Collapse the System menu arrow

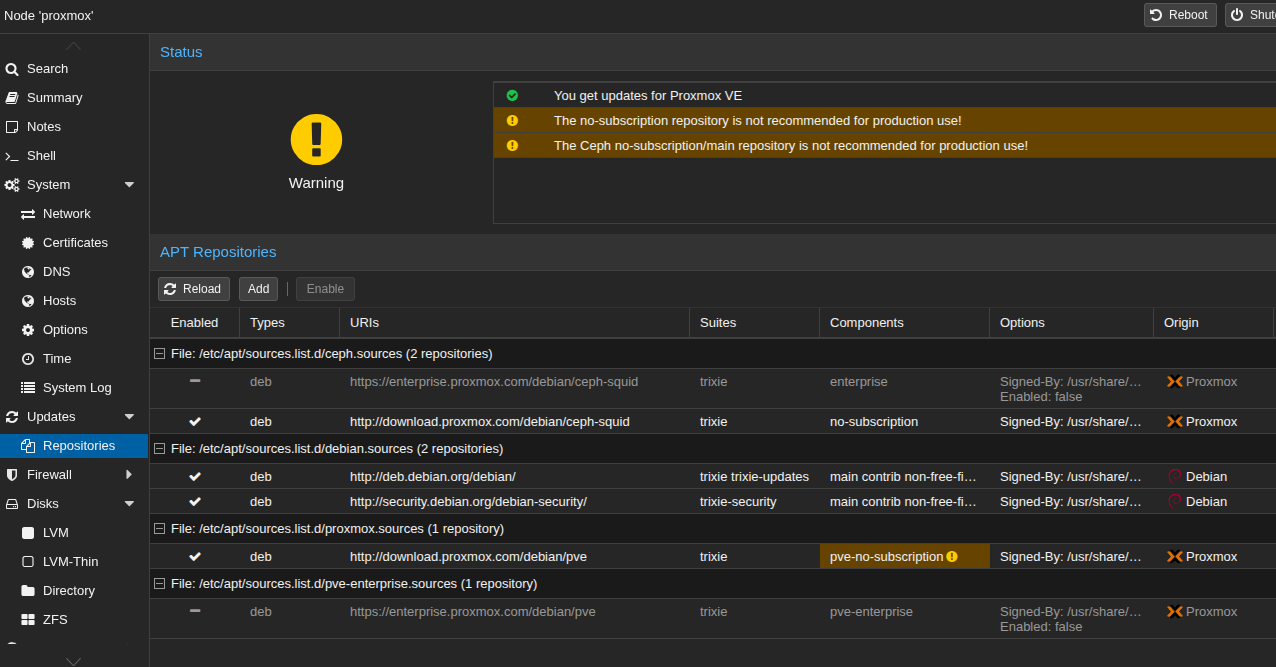[x=129, y=185]
